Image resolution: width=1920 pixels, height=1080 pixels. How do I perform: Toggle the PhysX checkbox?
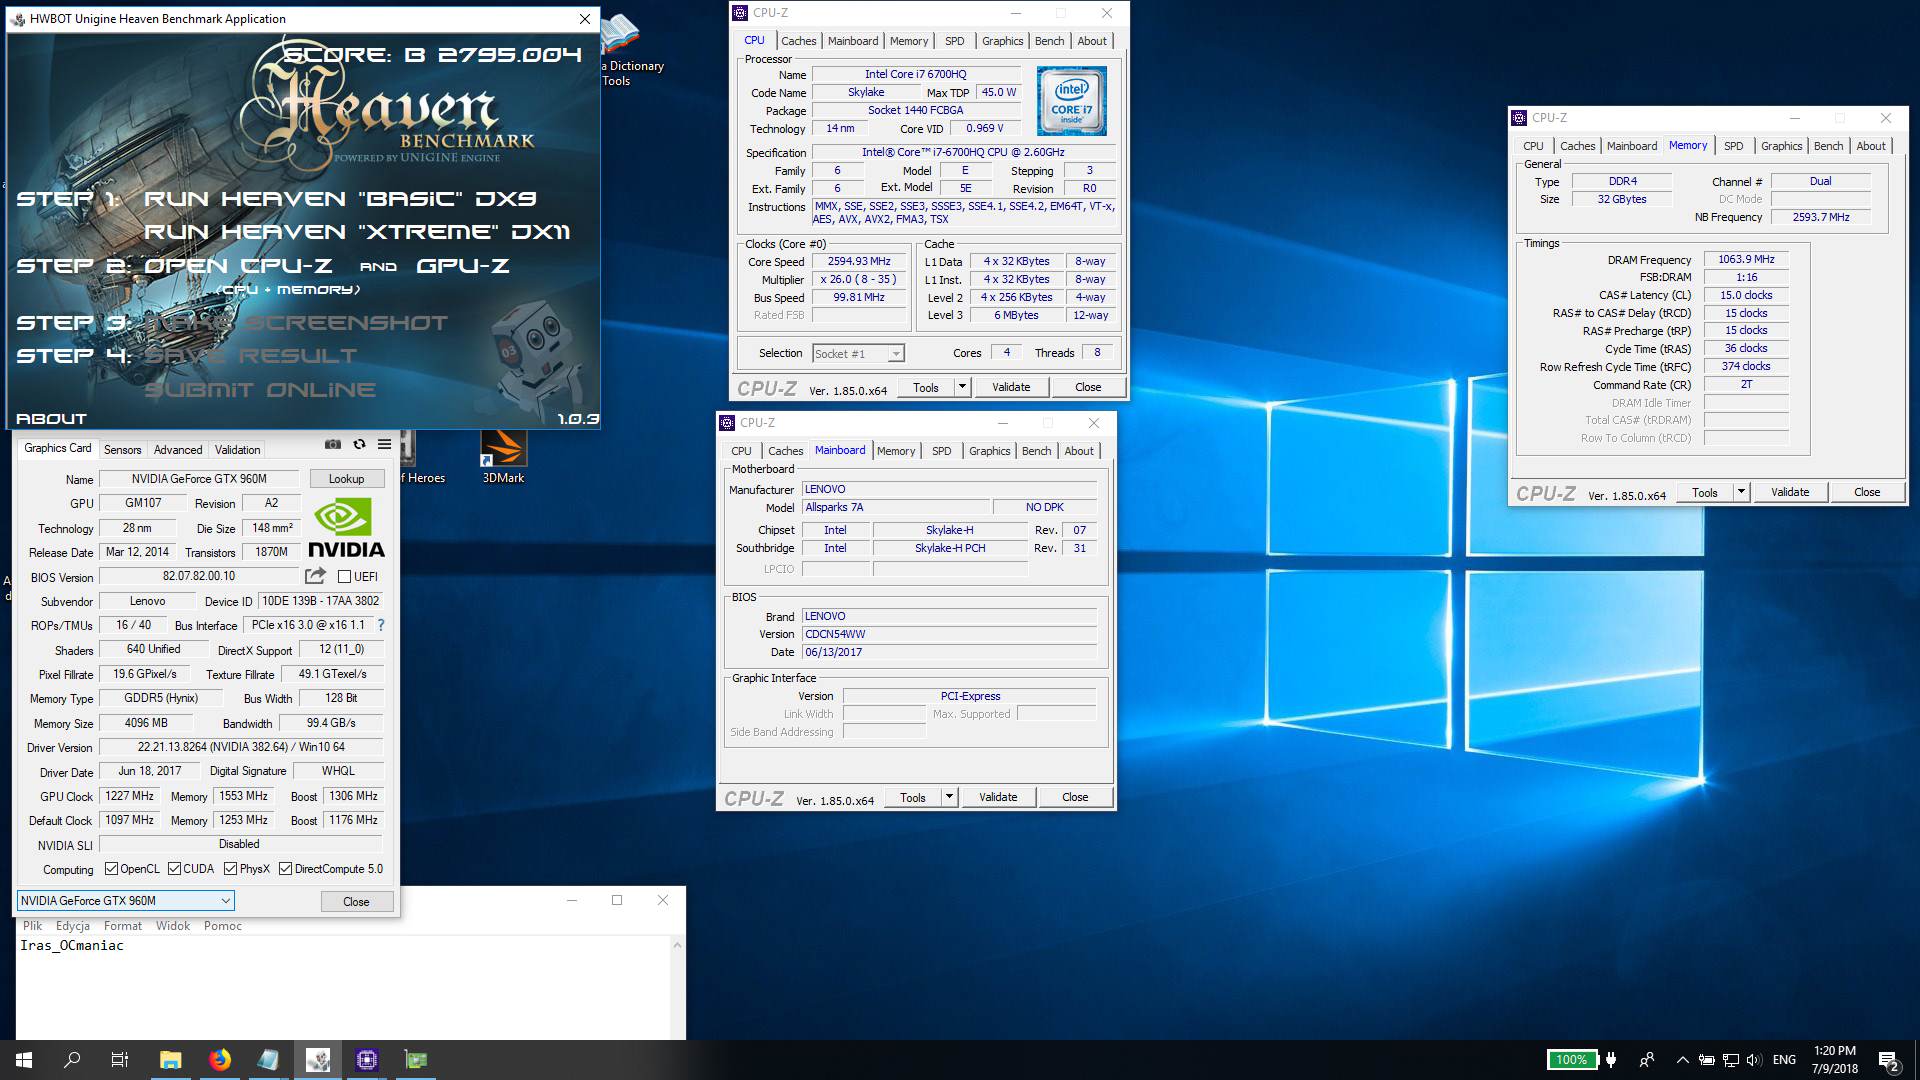pyautogui.click(x=230, y=869)
